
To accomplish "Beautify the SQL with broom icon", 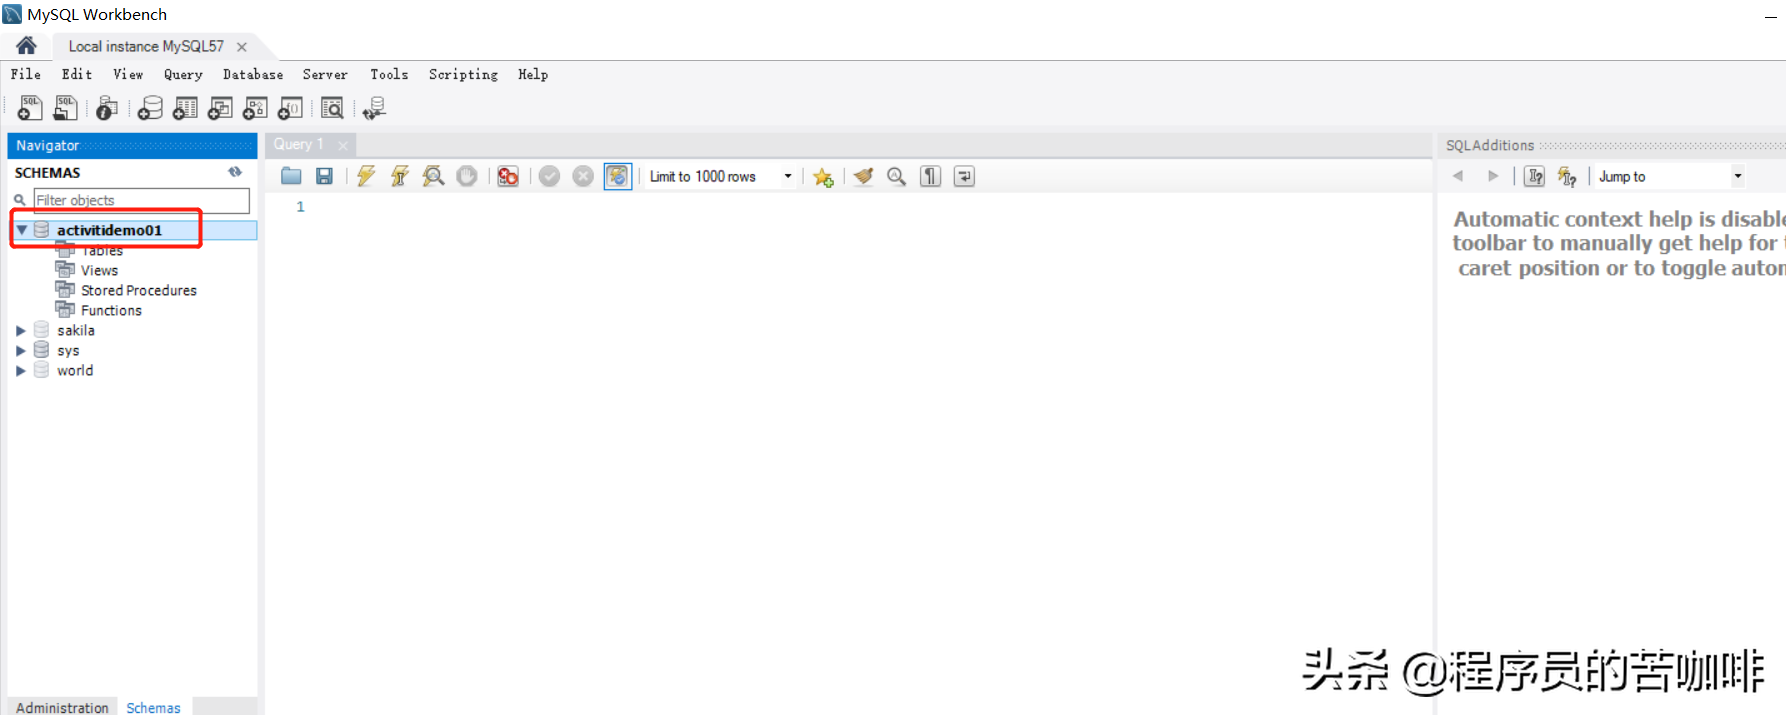I will coord(864,176).
